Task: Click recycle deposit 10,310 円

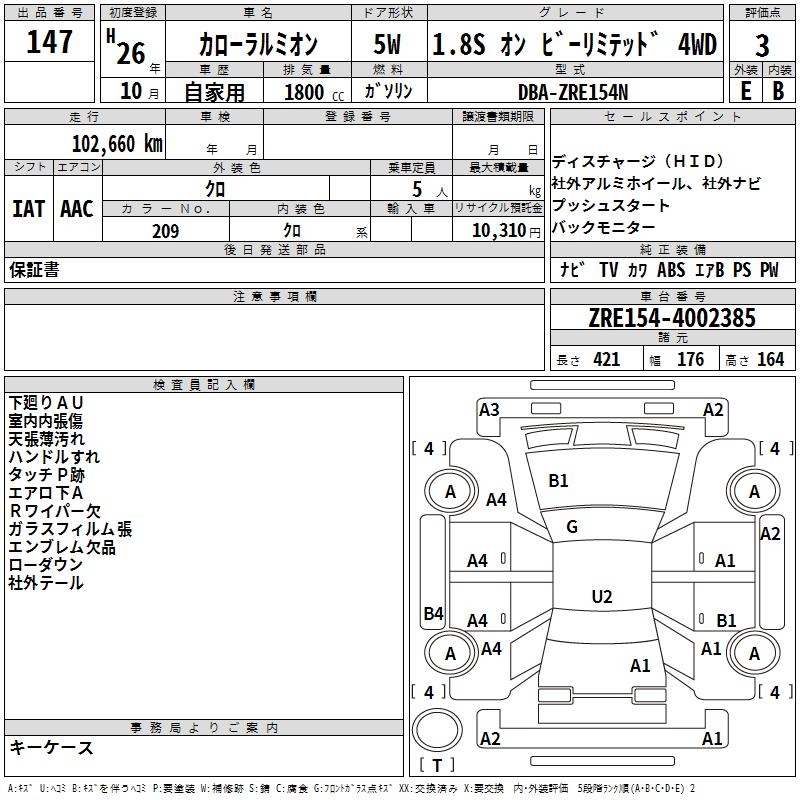Action: point(506,231)
